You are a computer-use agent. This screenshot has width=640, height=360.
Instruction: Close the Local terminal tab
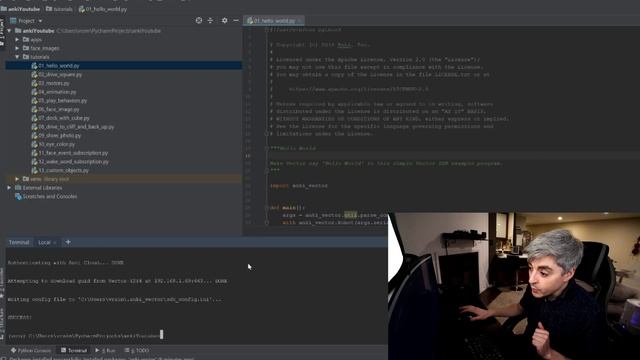coord(55,242)
